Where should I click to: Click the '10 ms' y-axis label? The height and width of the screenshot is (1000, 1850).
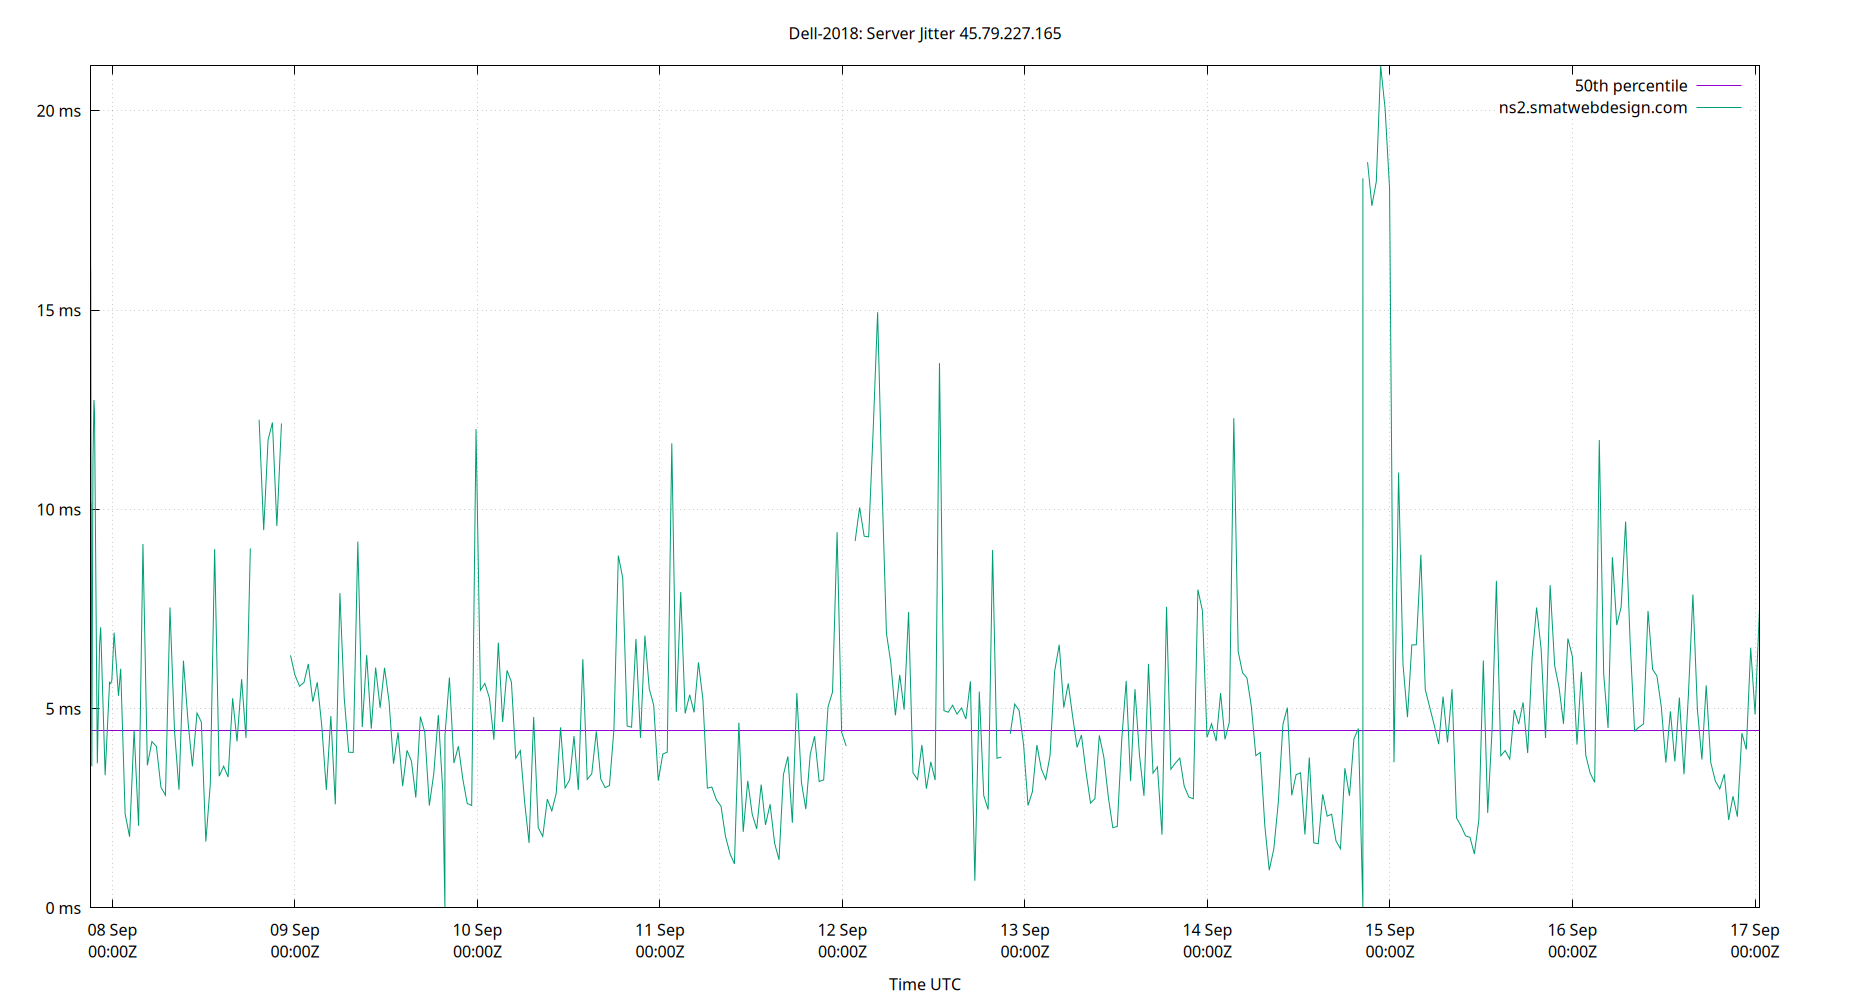tap(59, 510)
